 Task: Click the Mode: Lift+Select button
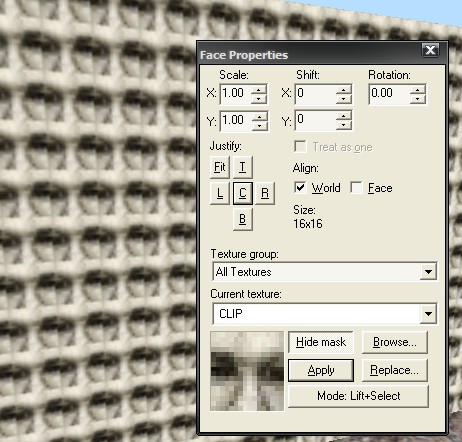point(358,396)
